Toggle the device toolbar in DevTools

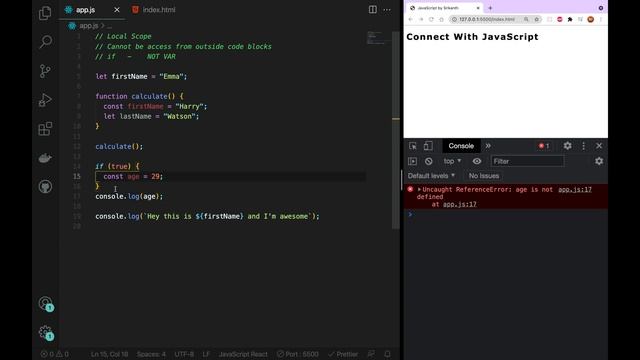click(428, 146)
